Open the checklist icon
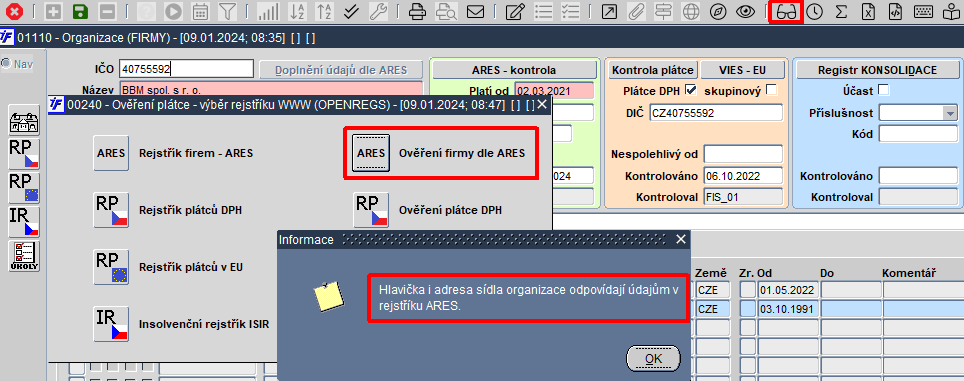This screenshot has height=381, width=964. point(571,11)
